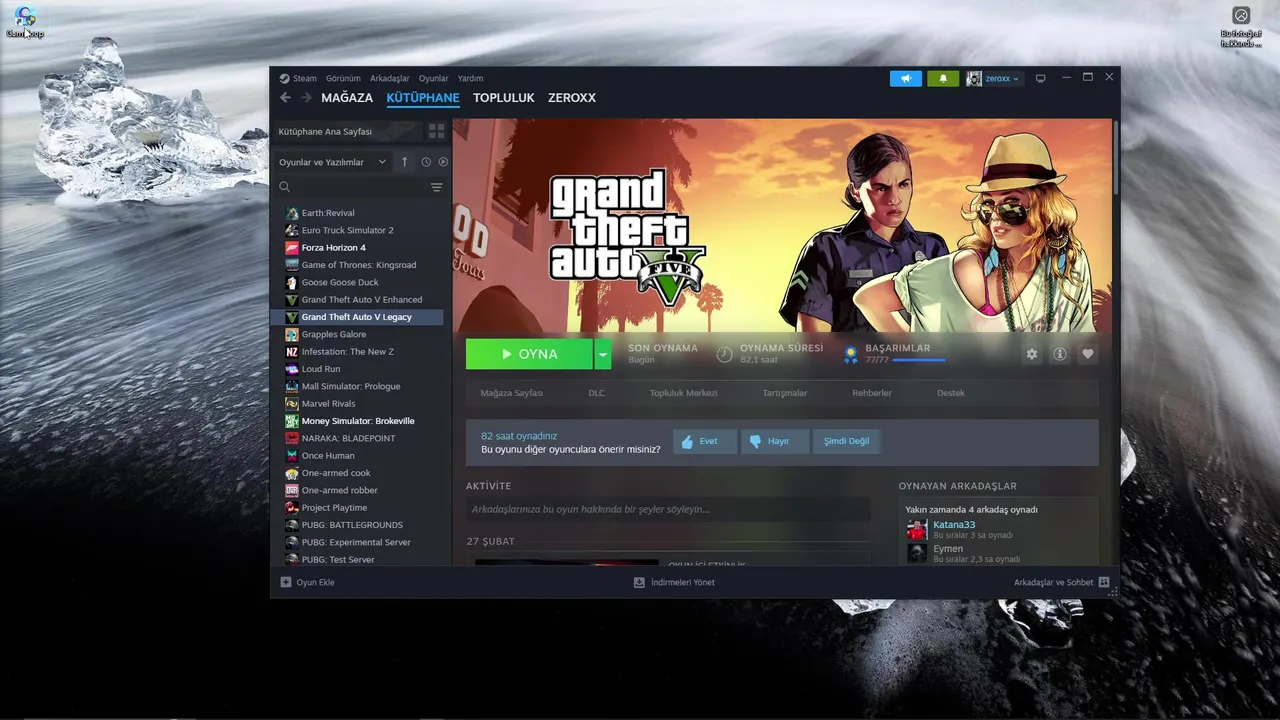Click the BAŞARIMLAR achievements progress bar
The width and height of the screenshot is (1280, 720).
918,360
